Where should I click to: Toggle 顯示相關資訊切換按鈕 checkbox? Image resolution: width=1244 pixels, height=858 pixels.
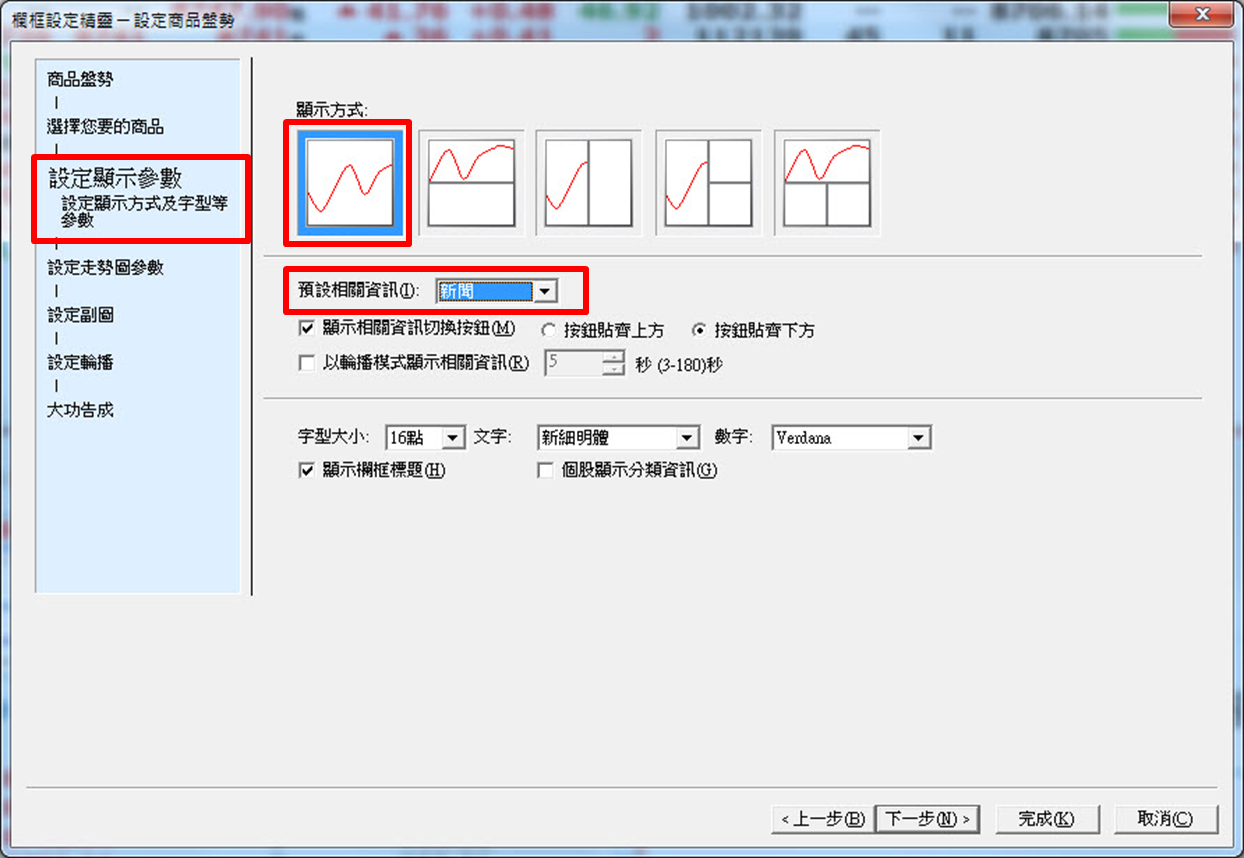(307, 329)
